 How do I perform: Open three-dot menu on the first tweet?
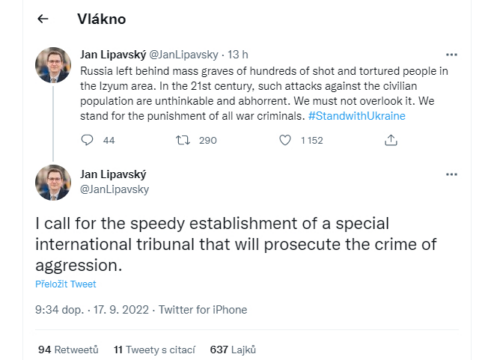(452, 55)
